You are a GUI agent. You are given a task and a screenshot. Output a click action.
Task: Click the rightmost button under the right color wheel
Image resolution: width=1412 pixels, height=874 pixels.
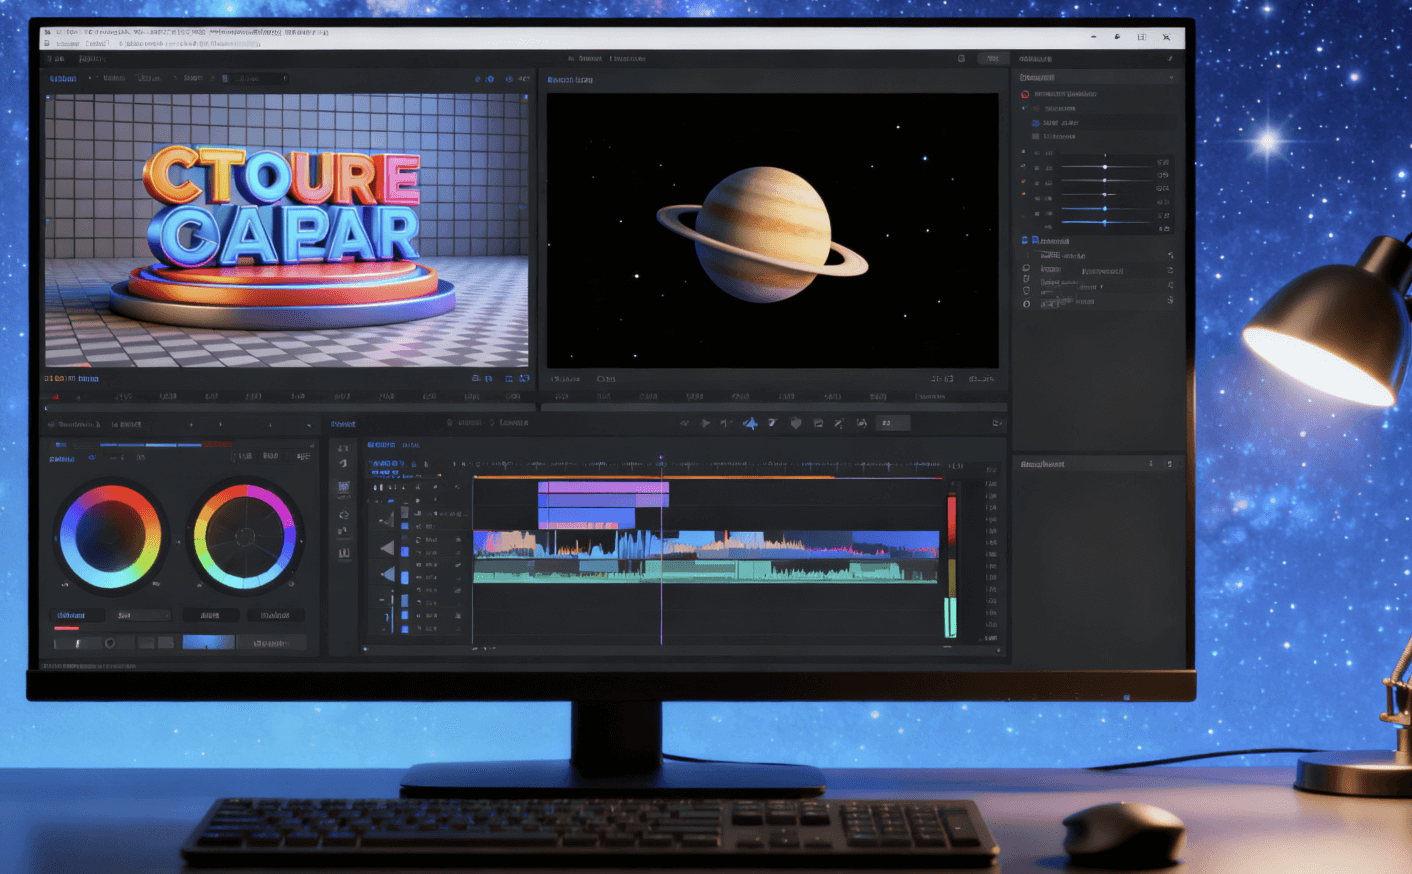275,615
